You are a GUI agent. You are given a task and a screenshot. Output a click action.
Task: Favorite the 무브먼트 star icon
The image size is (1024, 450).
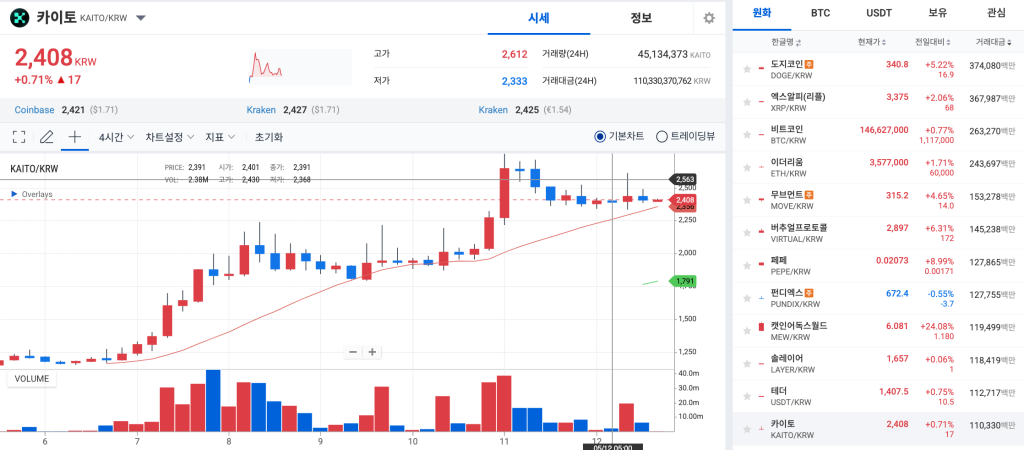tap(748, 200)
